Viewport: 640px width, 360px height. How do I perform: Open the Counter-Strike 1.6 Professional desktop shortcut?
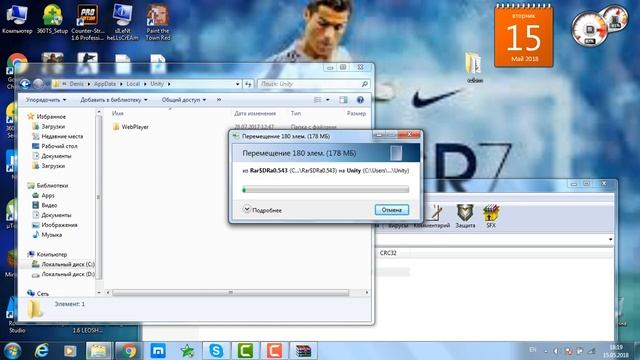87,22
